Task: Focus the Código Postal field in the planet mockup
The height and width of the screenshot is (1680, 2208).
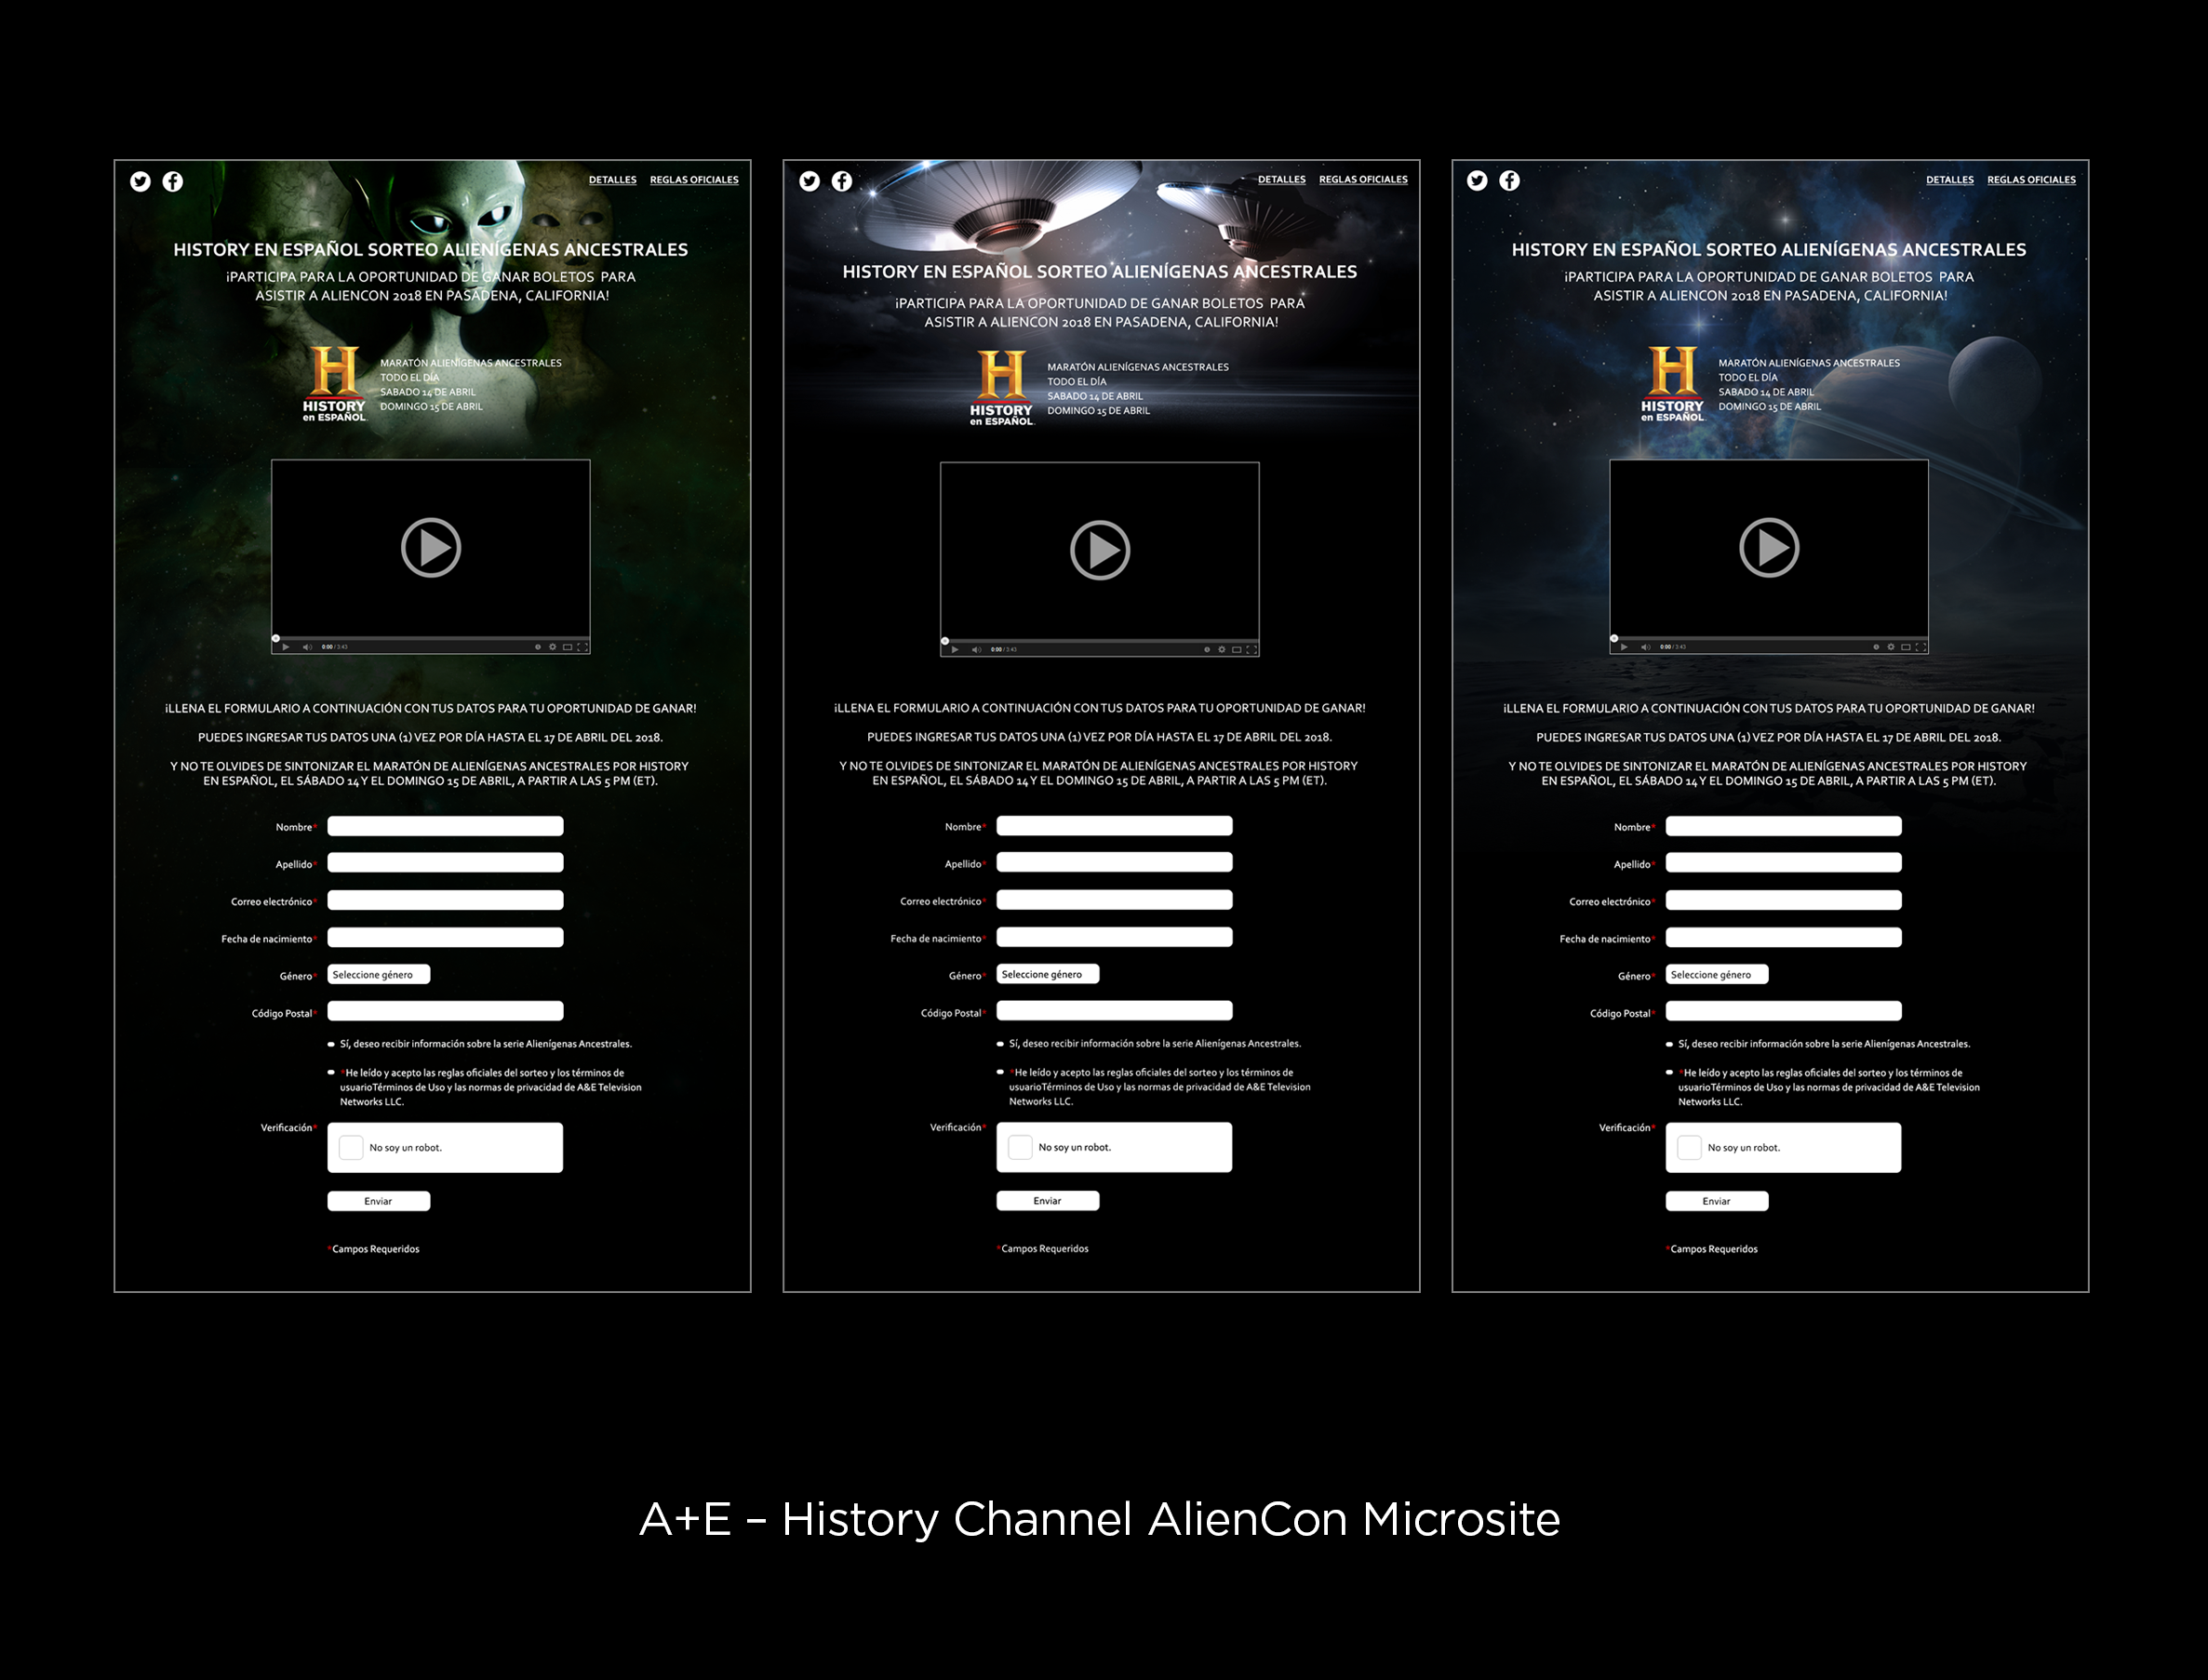Action: click(x=1783, y=1011)
